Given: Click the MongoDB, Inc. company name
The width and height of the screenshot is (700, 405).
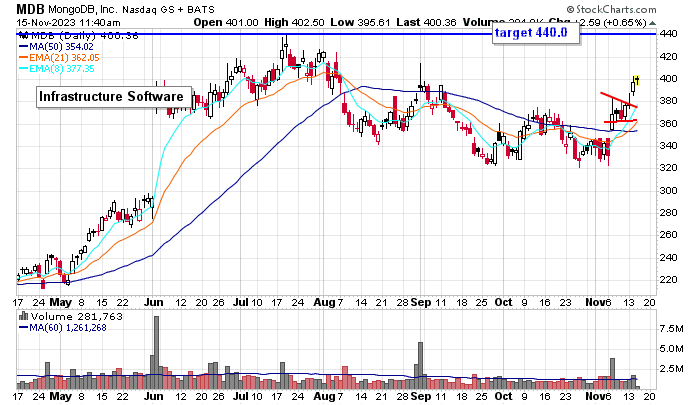Looking at the screenshot, I should click(84, 9).
